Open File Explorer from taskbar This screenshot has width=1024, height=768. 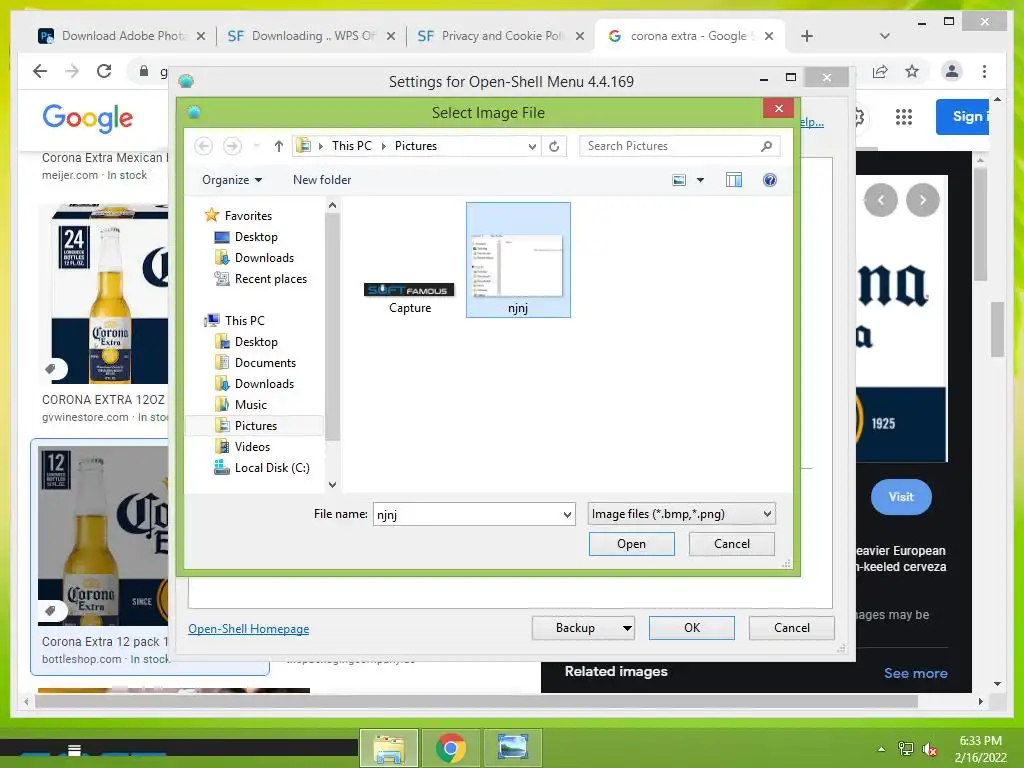(x=389, y=748)
